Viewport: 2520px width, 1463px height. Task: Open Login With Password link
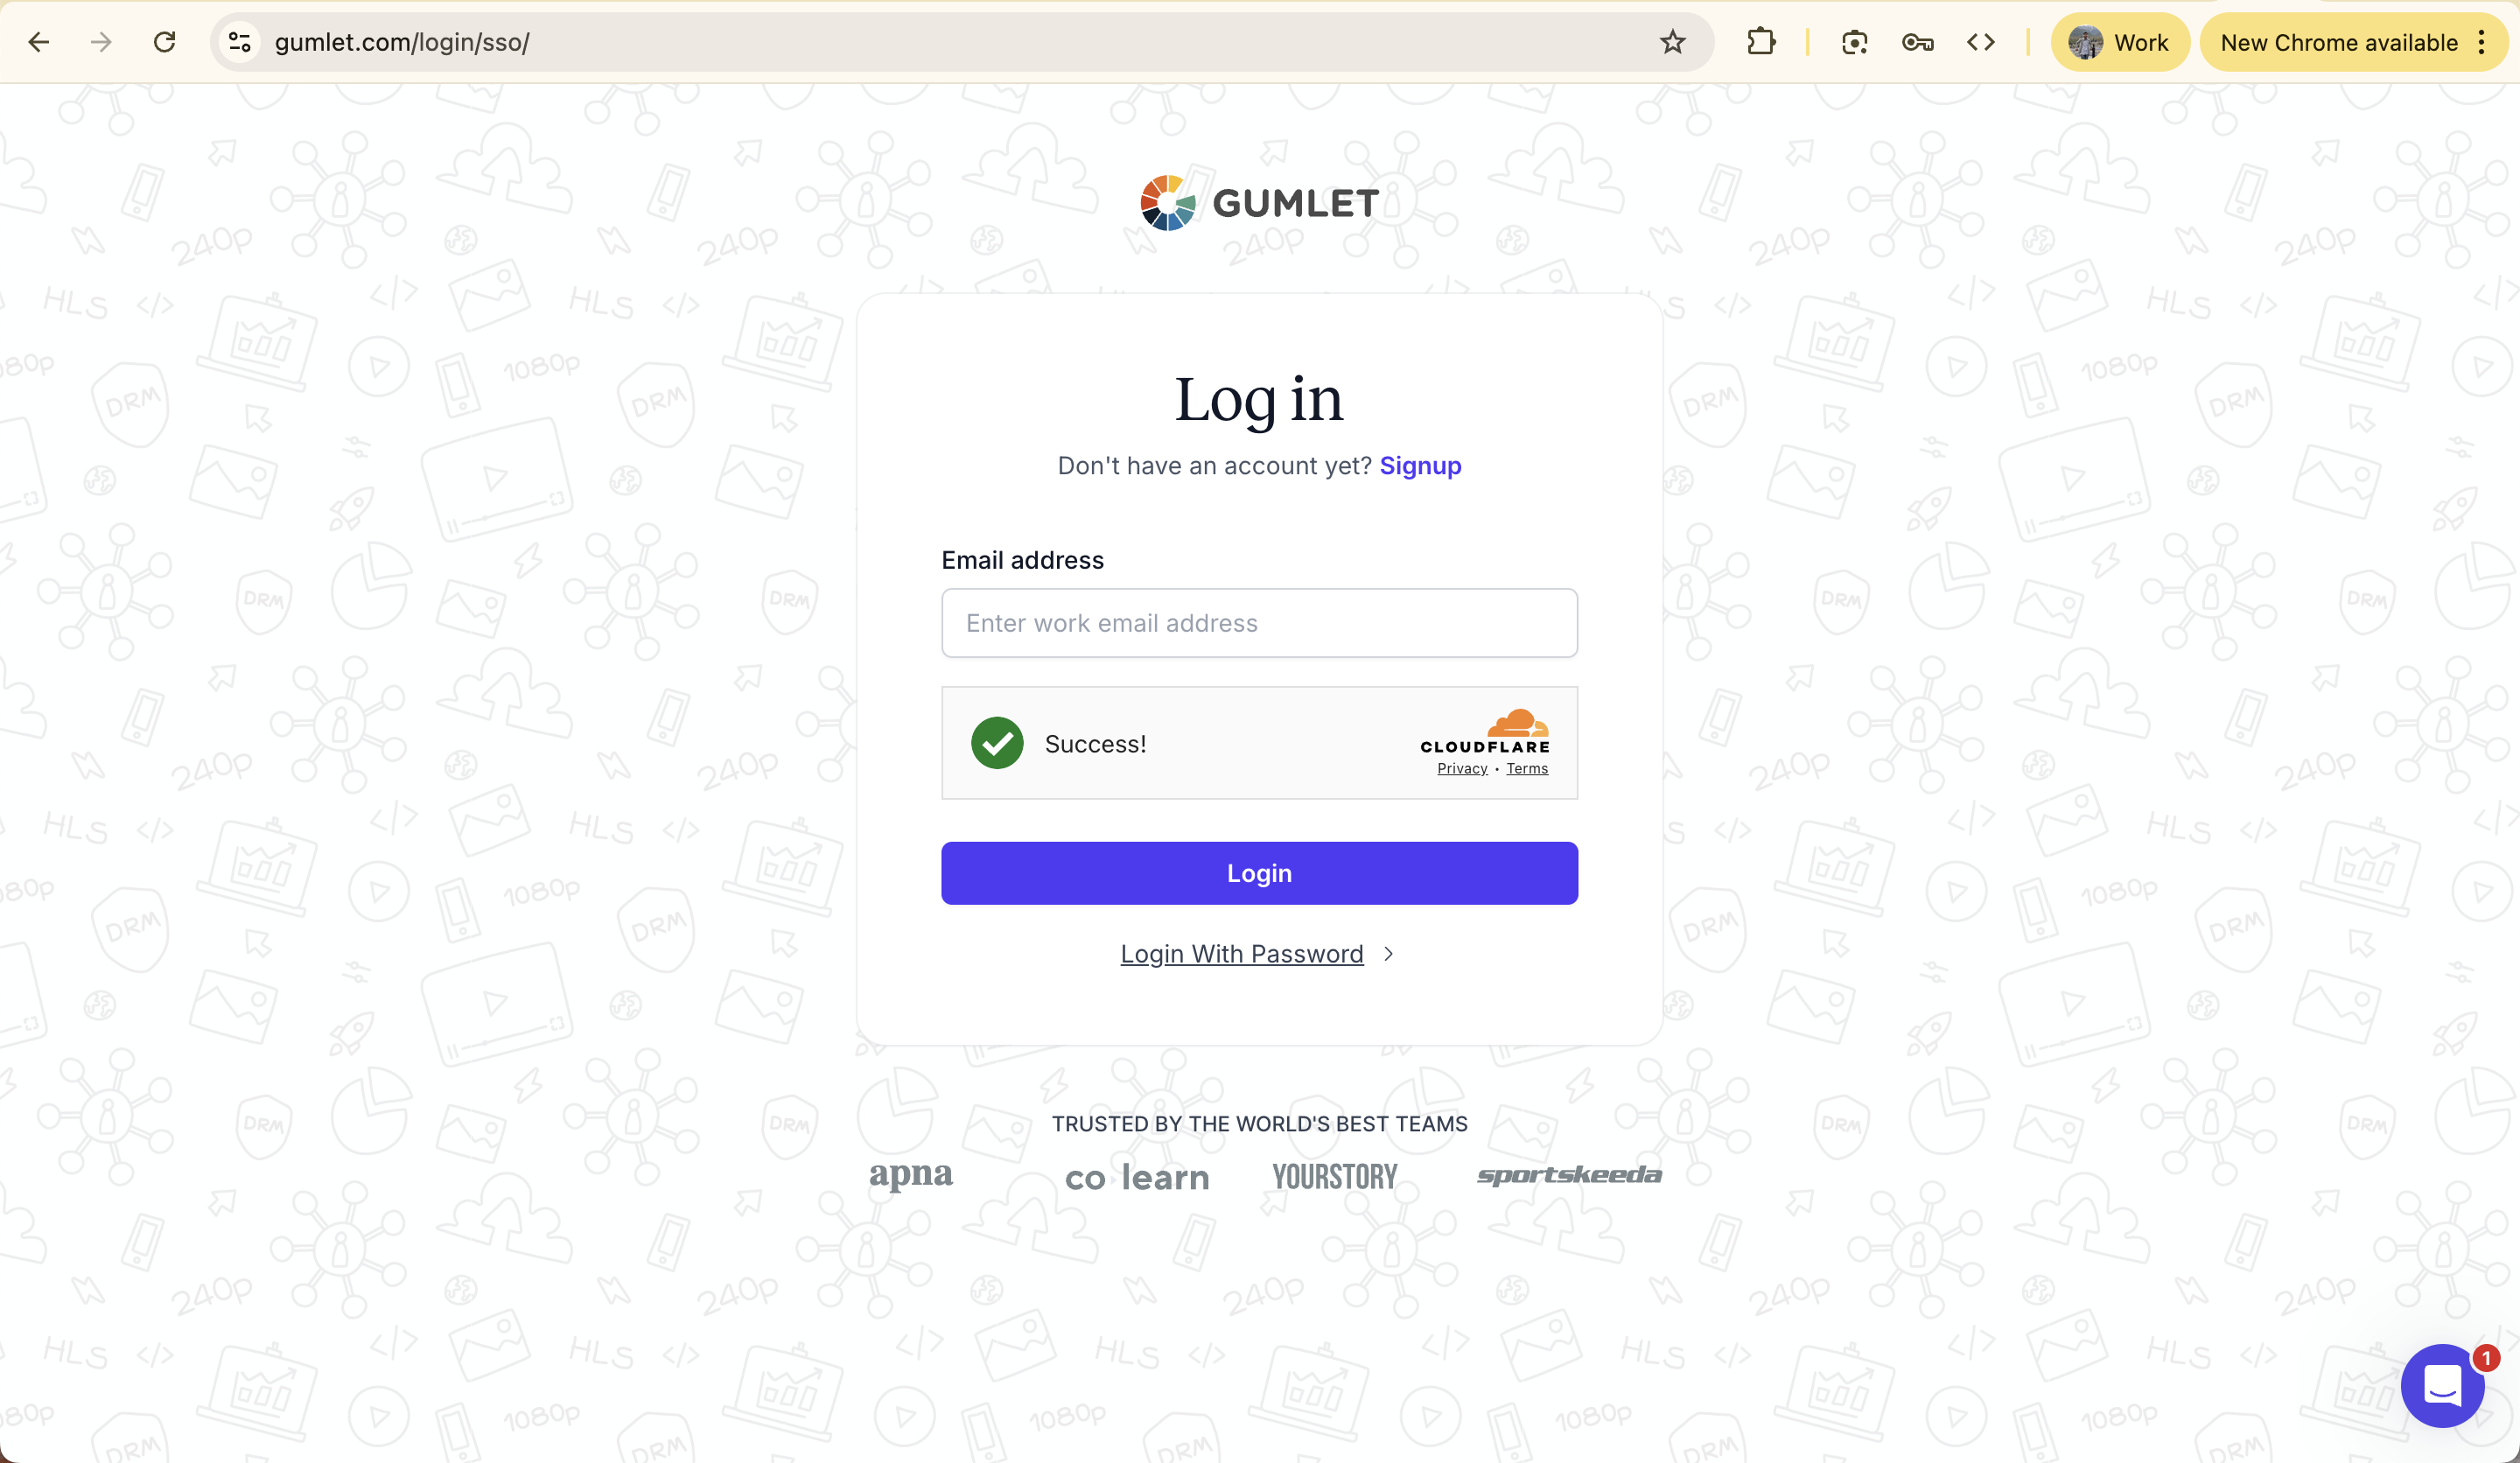coord(1241,954)
